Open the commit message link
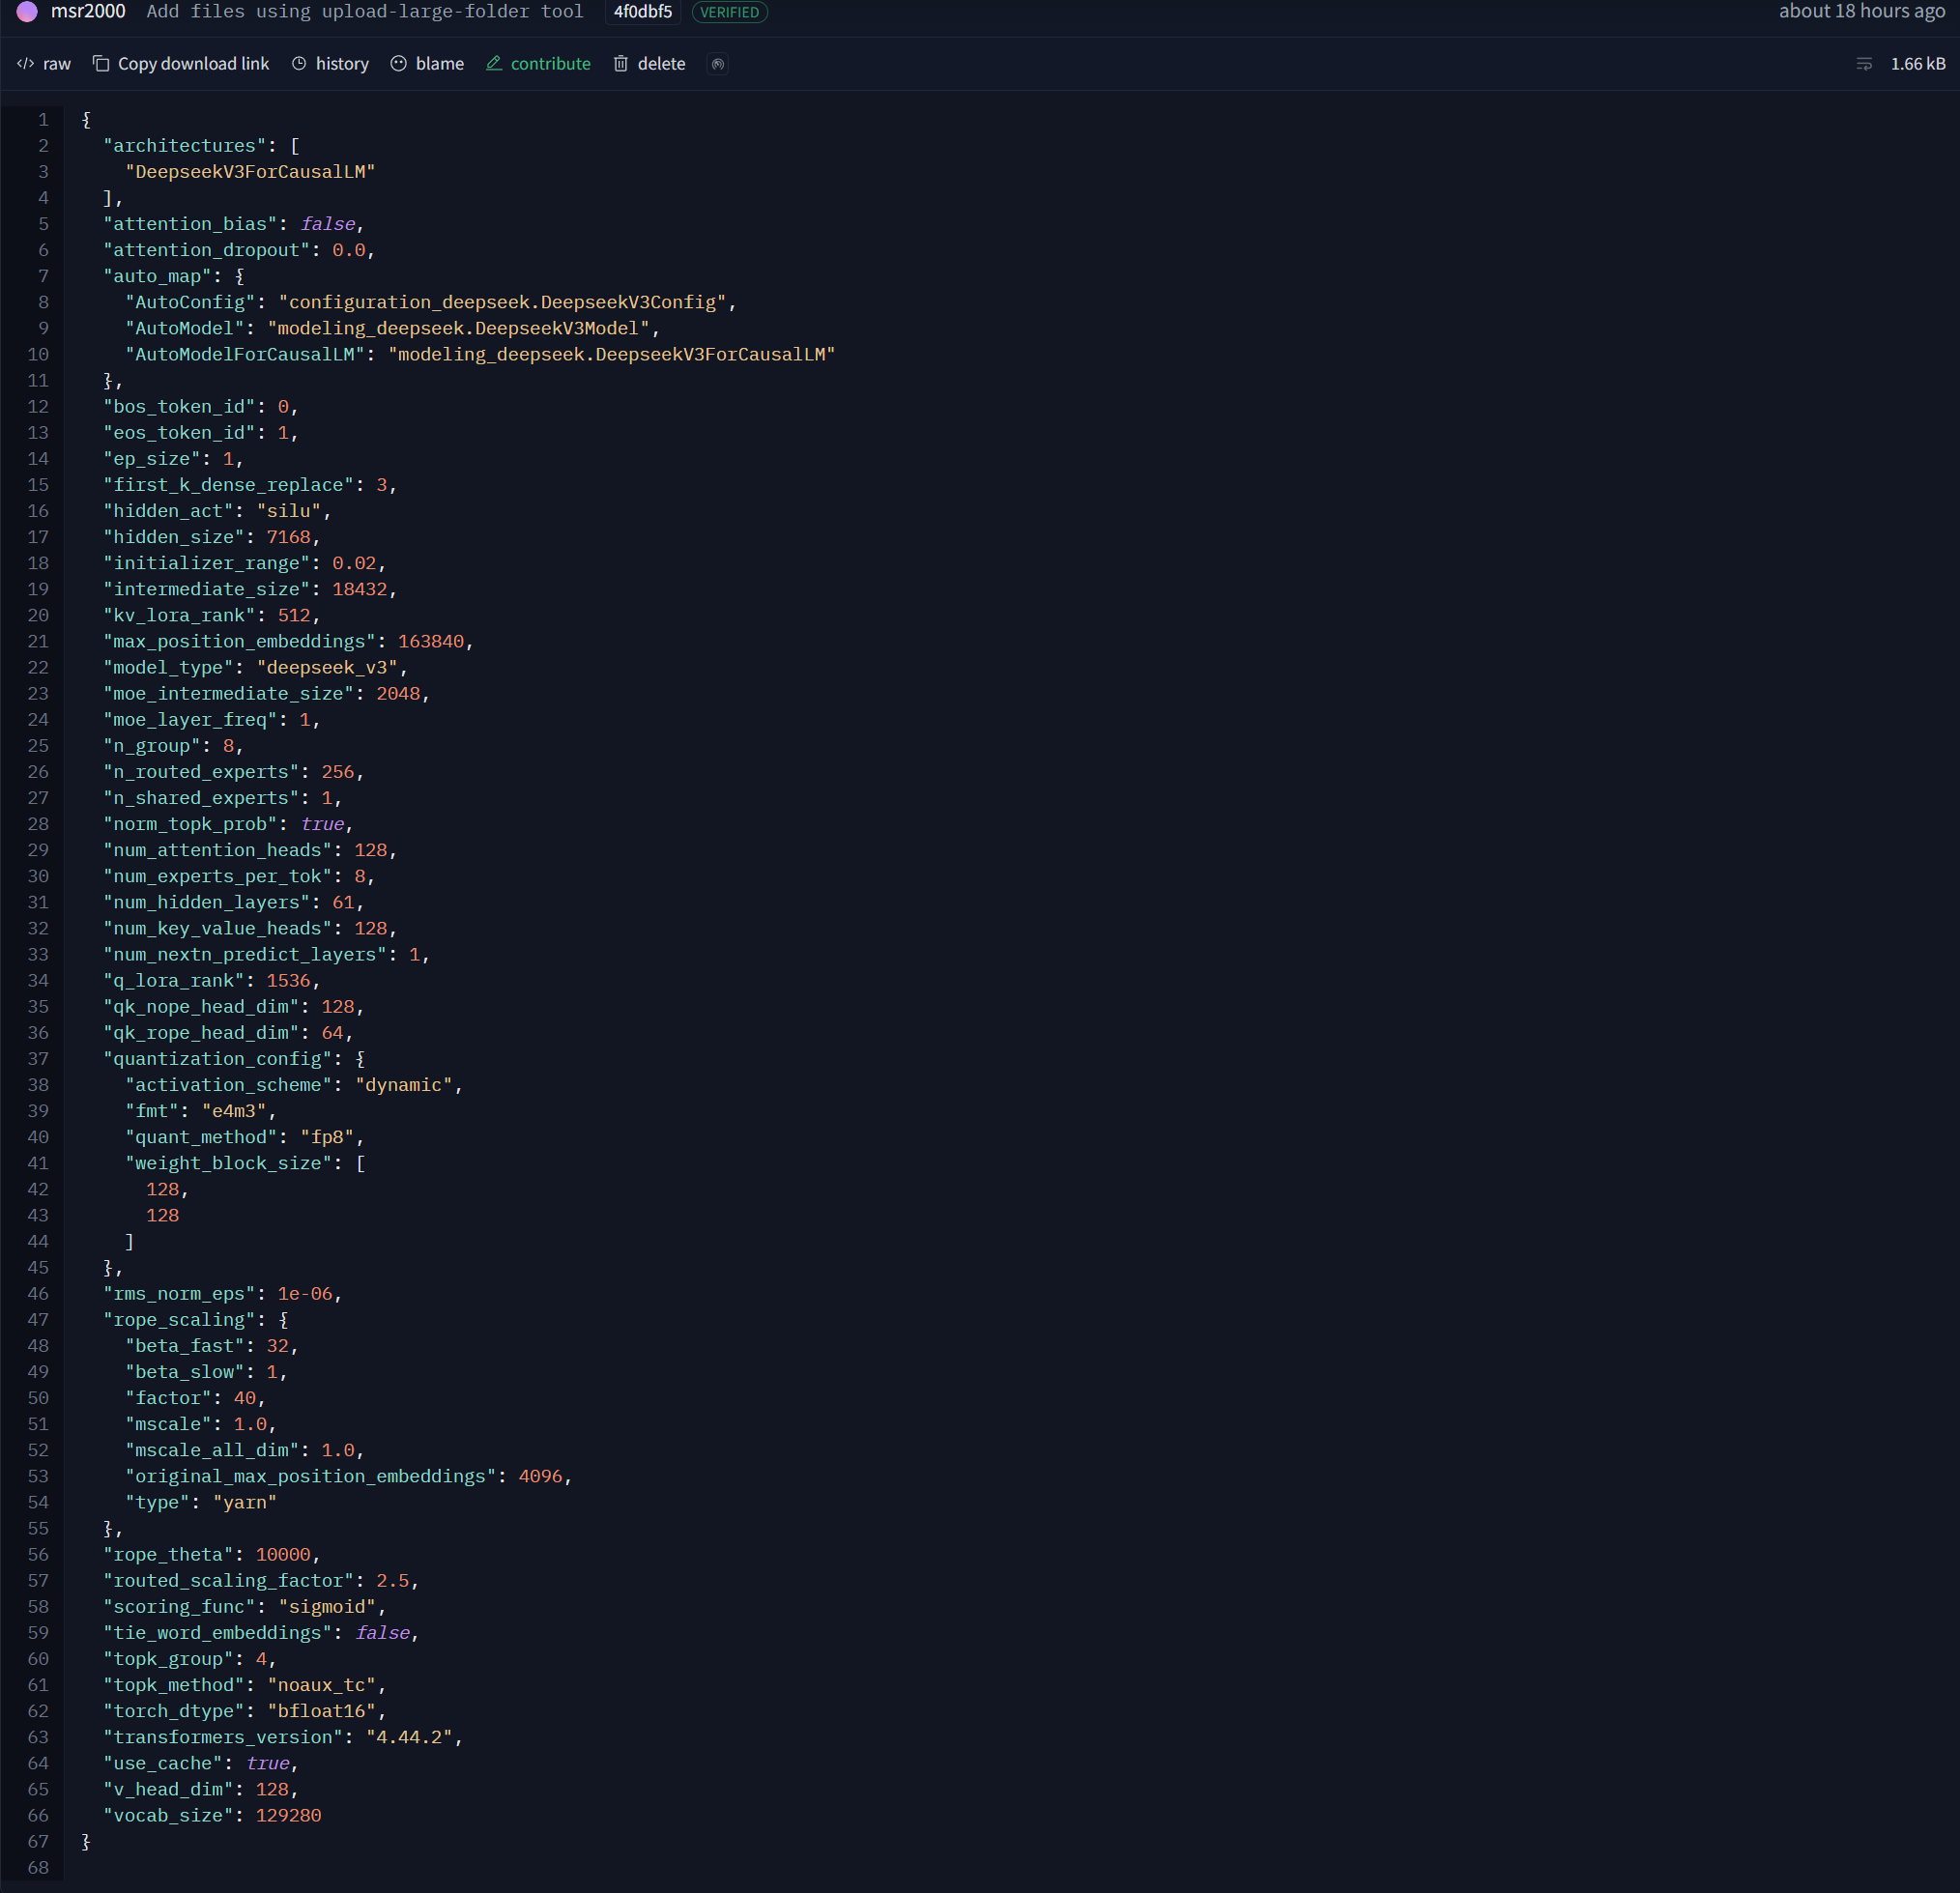Viewport: 1960px width, 1893px height. pos(364,12)
